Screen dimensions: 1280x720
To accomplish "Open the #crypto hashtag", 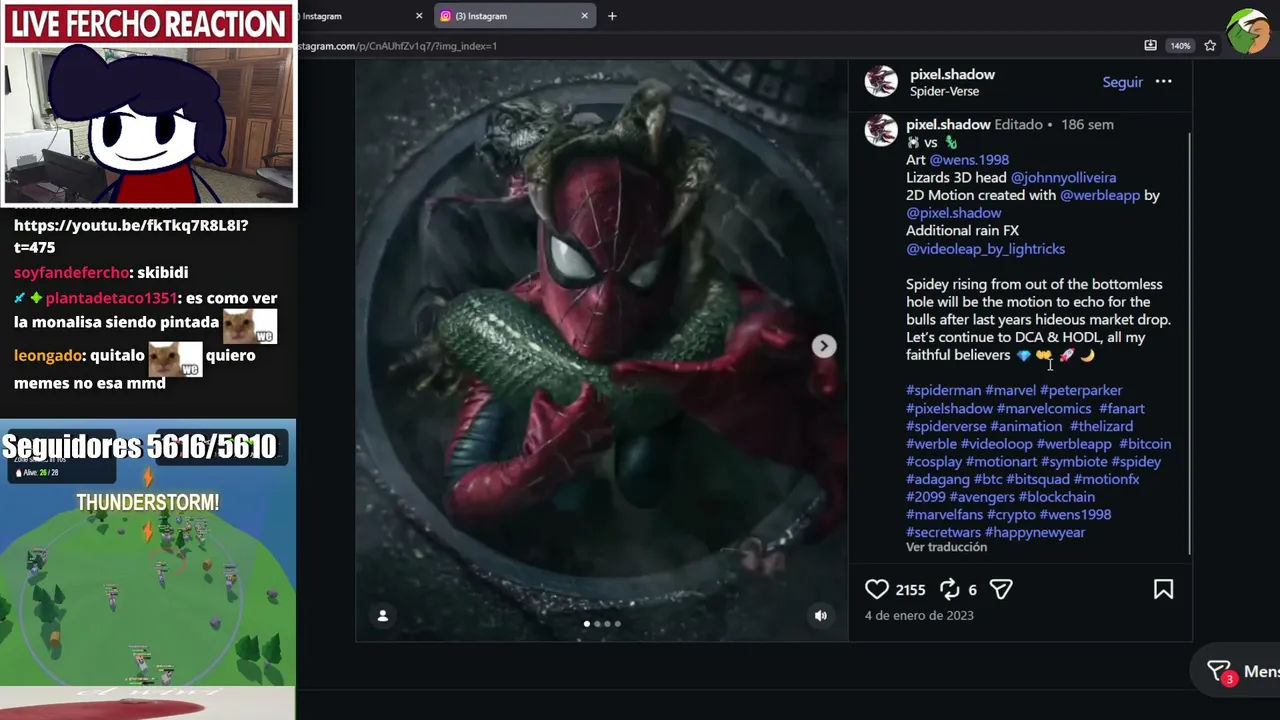I will click(x=1011, y=515).
